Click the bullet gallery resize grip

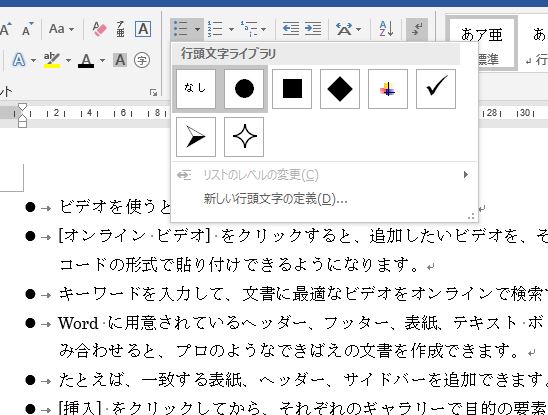[471, 216]
